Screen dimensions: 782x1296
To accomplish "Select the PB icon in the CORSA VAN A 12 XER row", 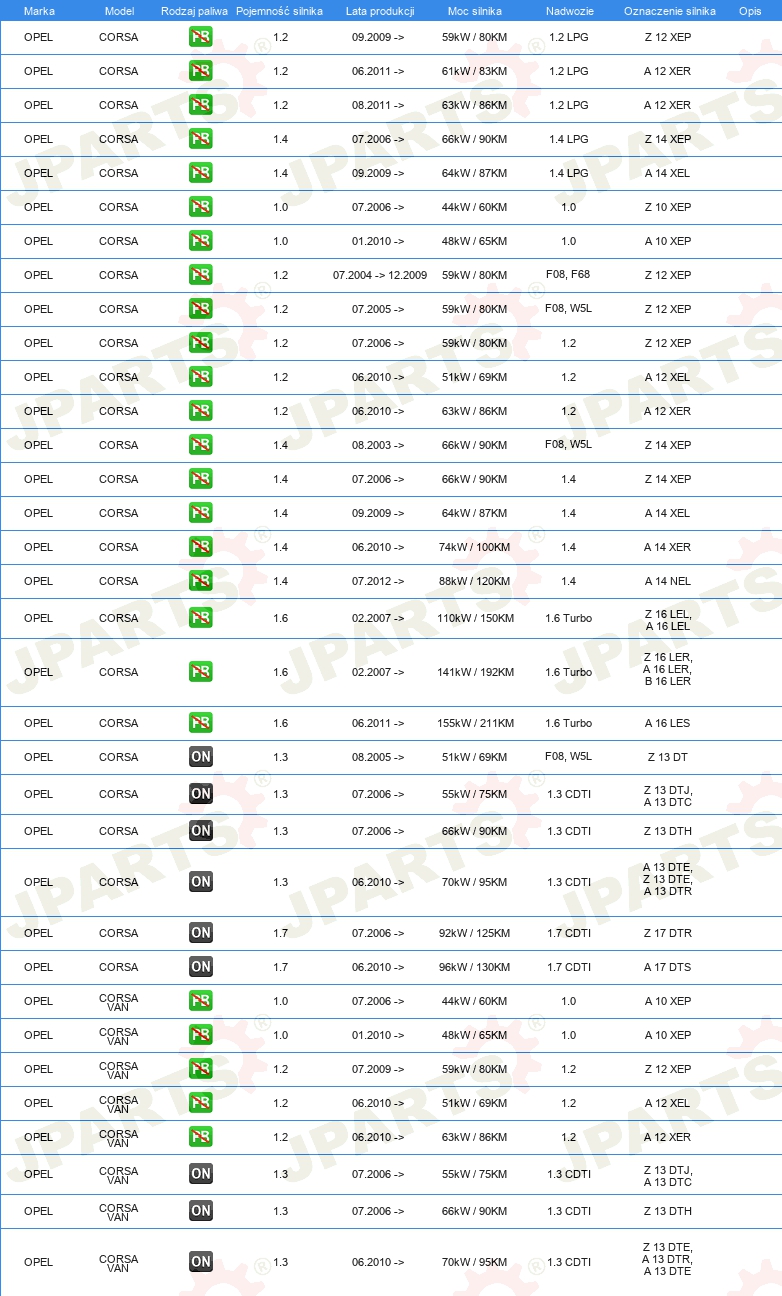I will coord(201,1137).
